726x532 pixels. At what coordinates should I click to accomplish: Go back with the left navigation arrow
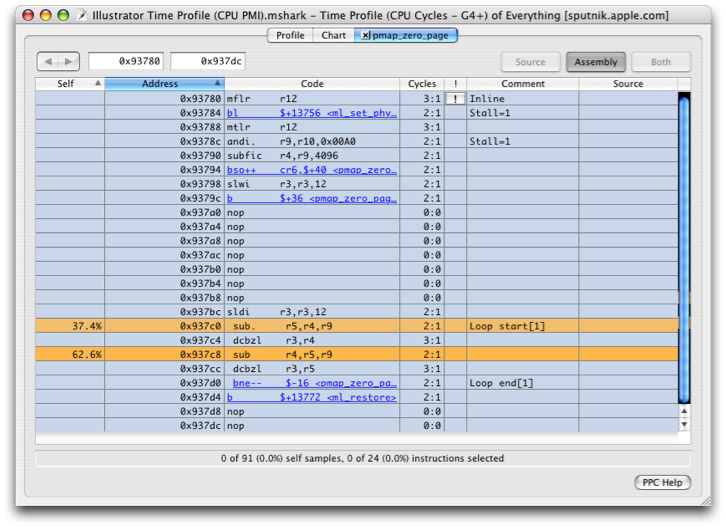pyautogui.click(x=49, y=62)
